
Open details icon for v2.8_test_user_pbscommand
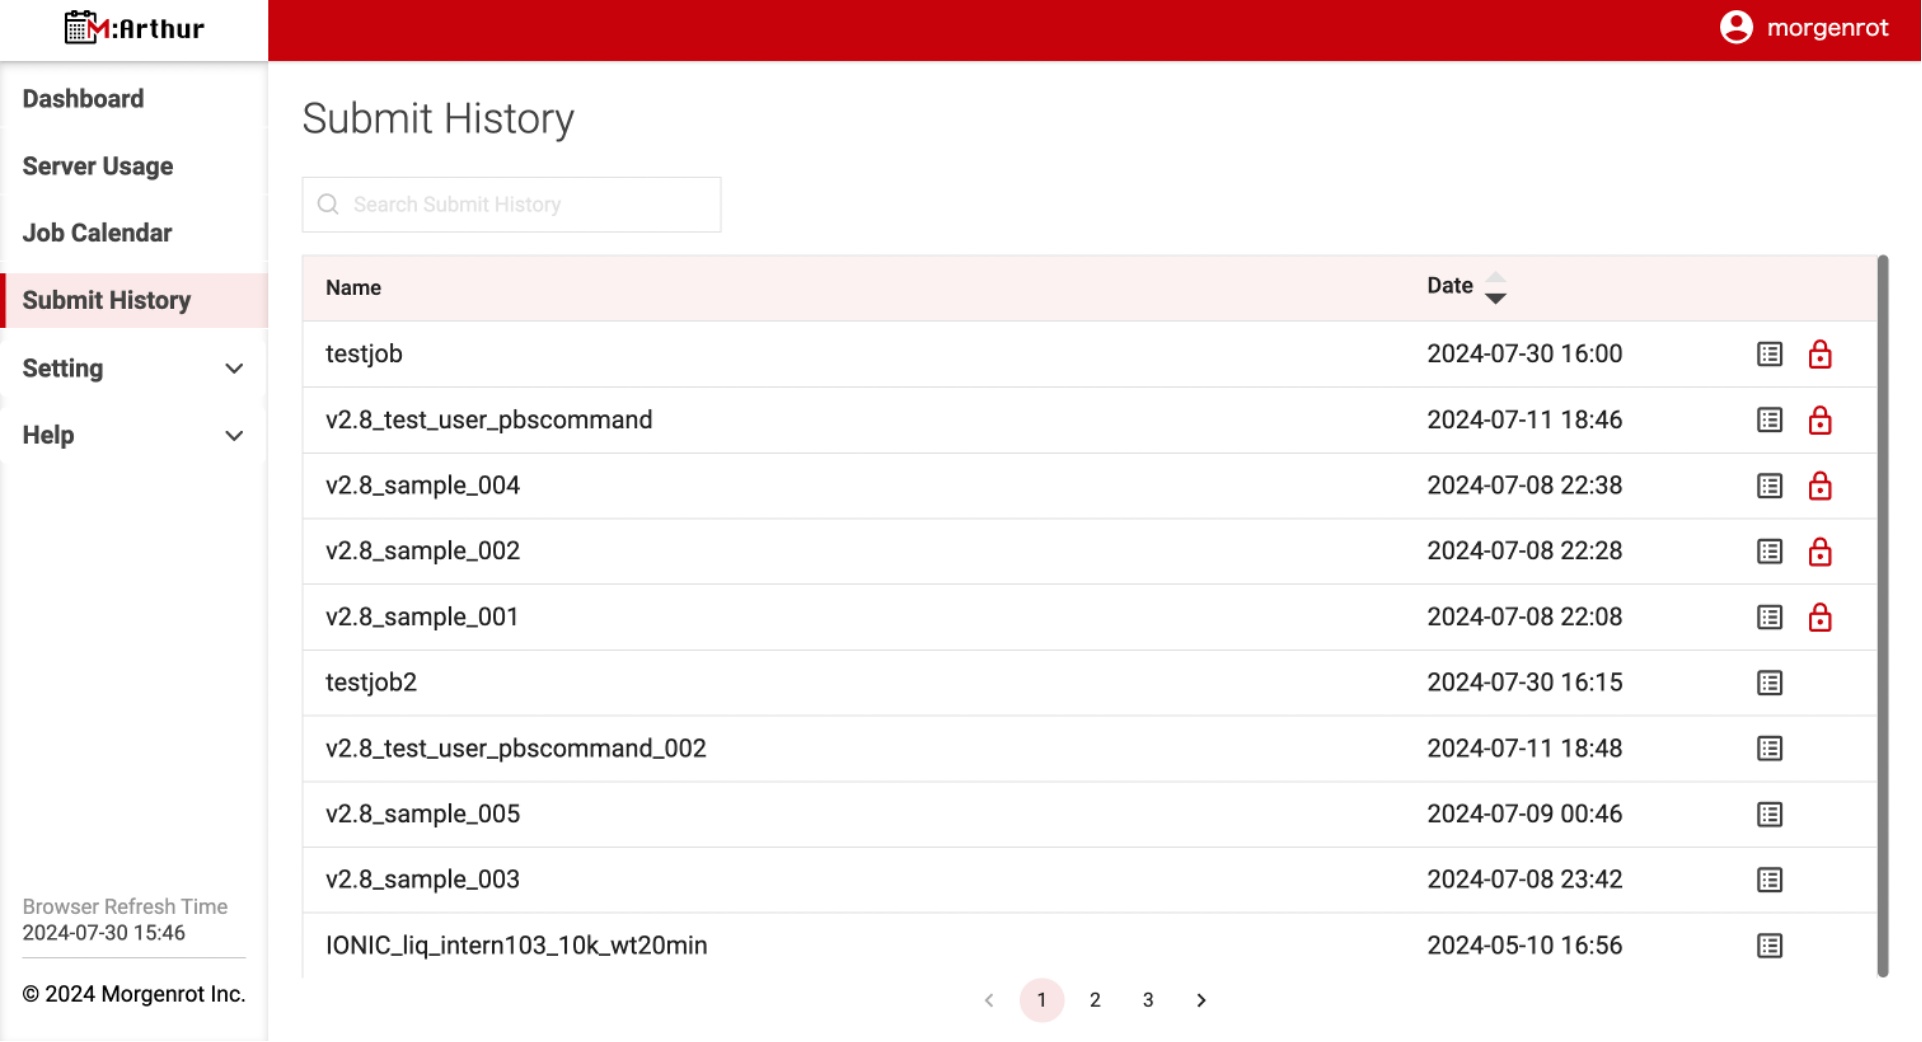tap(1769, 420)
